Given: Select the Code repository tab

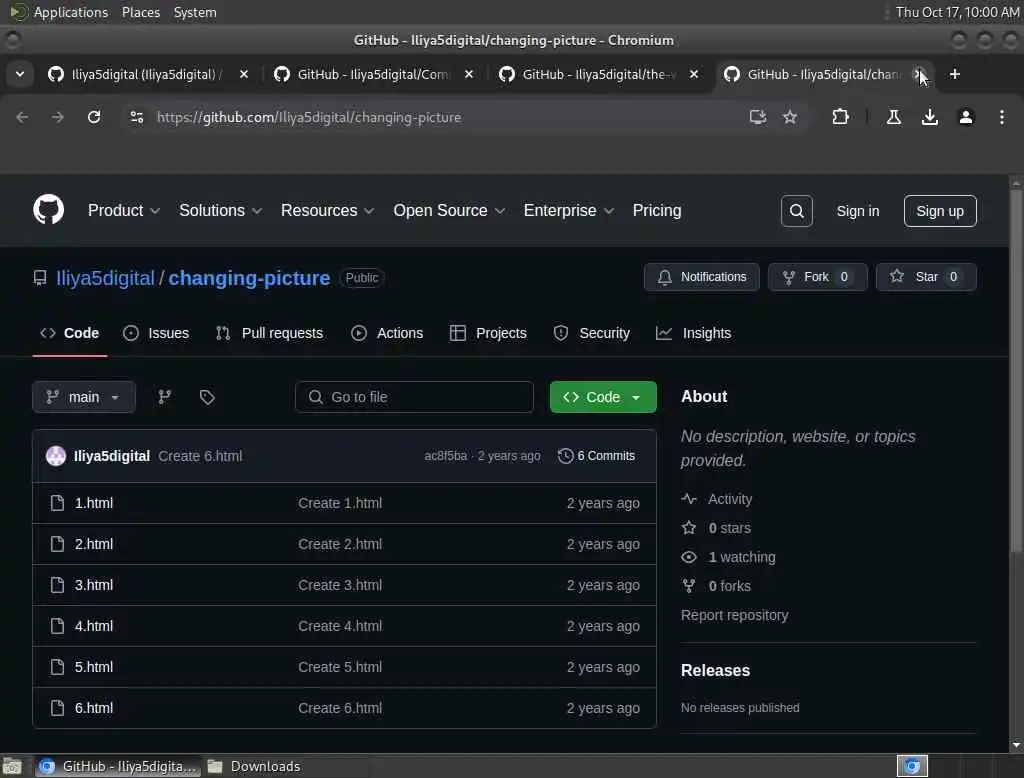Looking at the screenshot, I should pos(69,333).
